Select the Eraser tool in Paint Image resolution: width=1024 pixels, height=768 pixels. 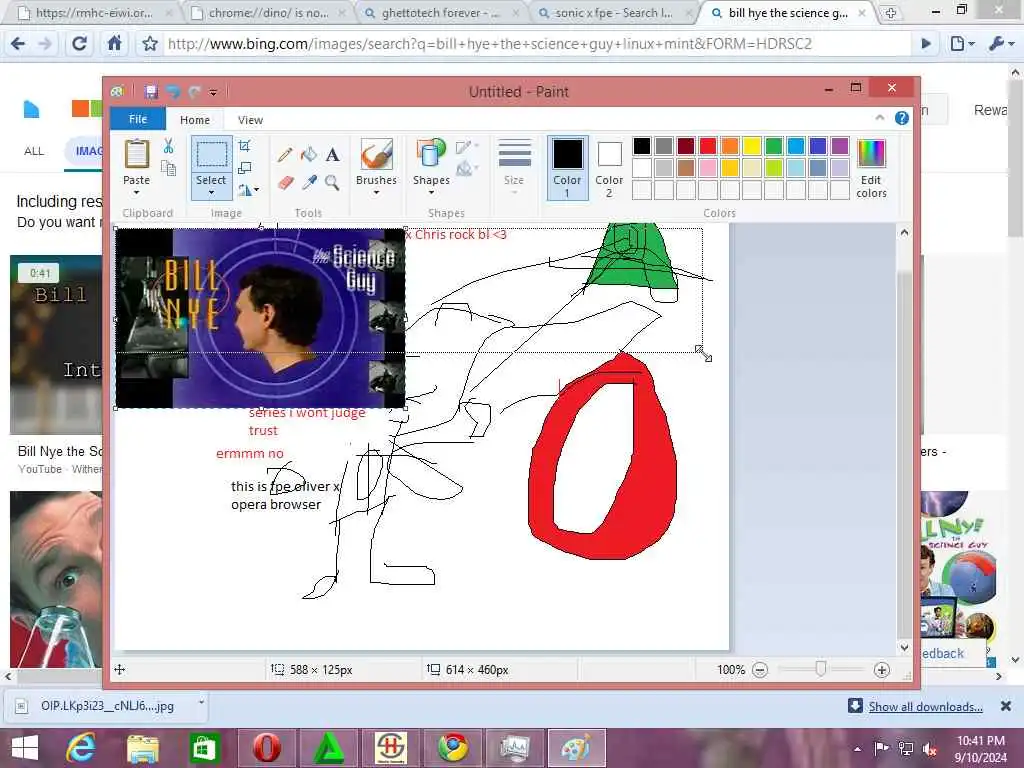pyautogui.click(x=285, y=182)
